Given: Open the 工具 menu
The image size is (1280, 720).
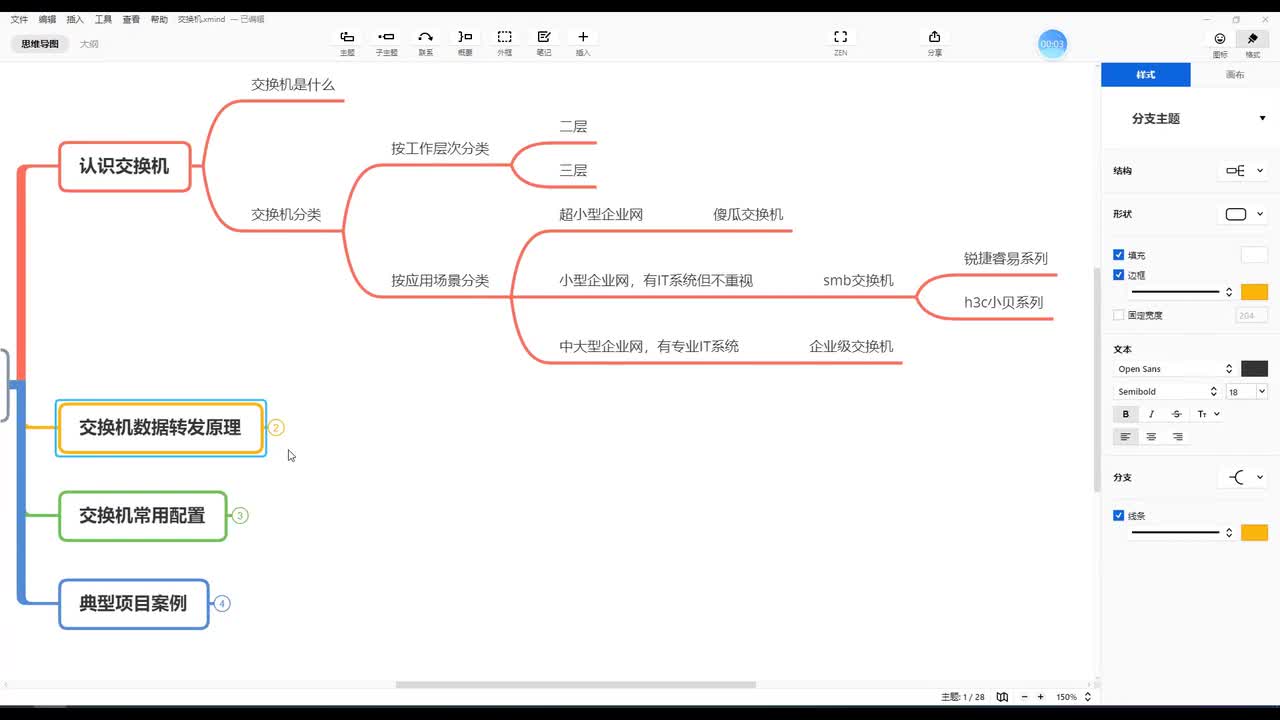Looking at the screenshot, I should (103, 19).
